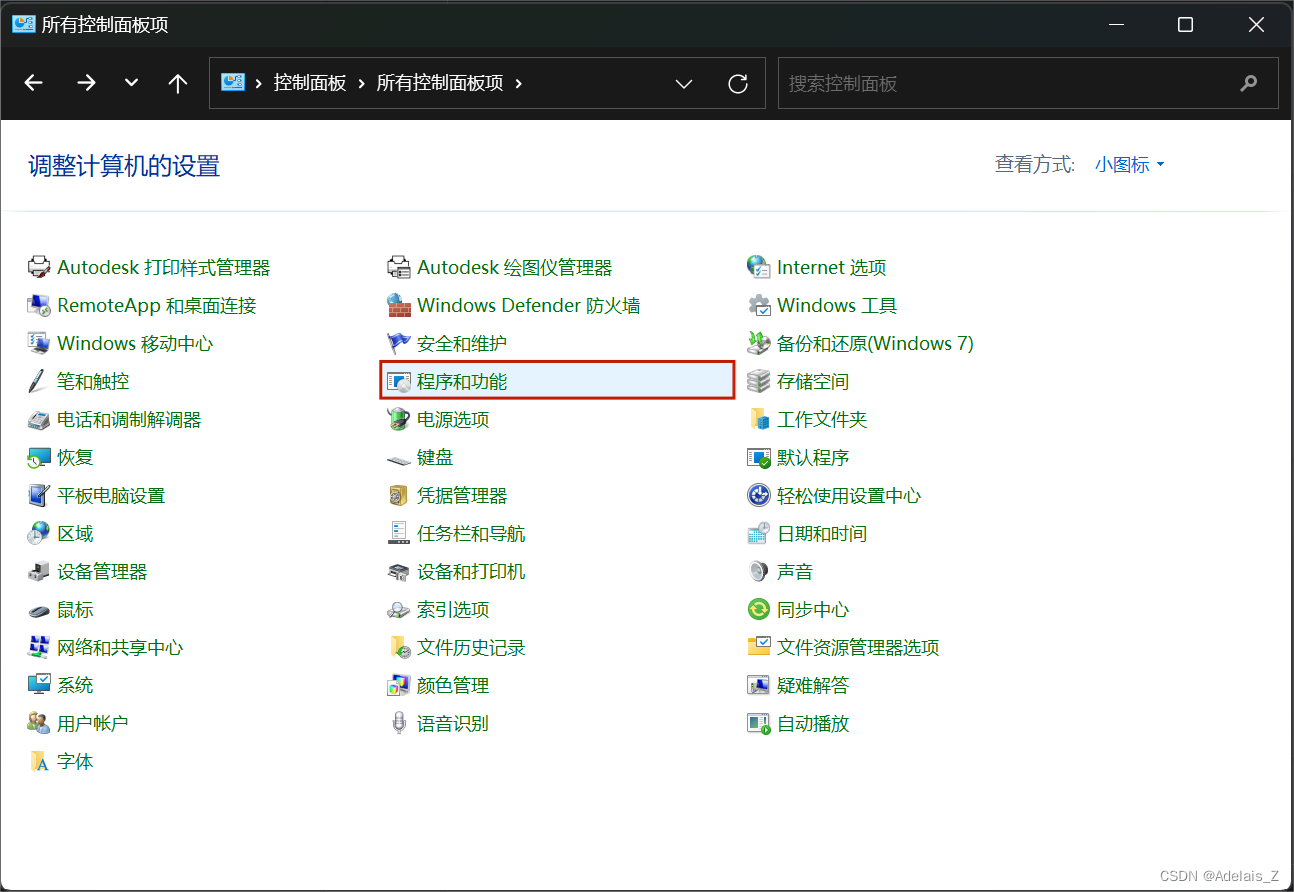
Task: Click the 笔和触控 pen icon
Action: point(39,381)
